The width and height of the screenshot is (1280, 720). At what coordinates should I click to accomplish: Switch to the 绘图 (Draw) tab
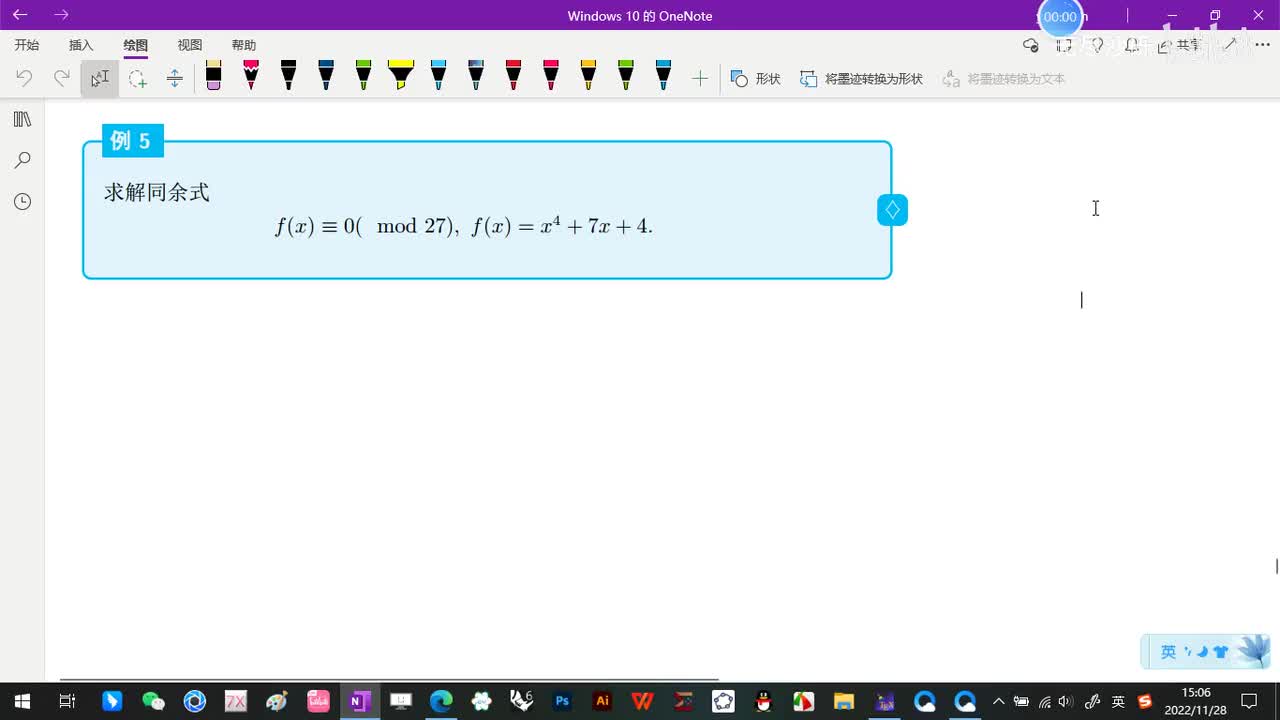coord(135,45)
